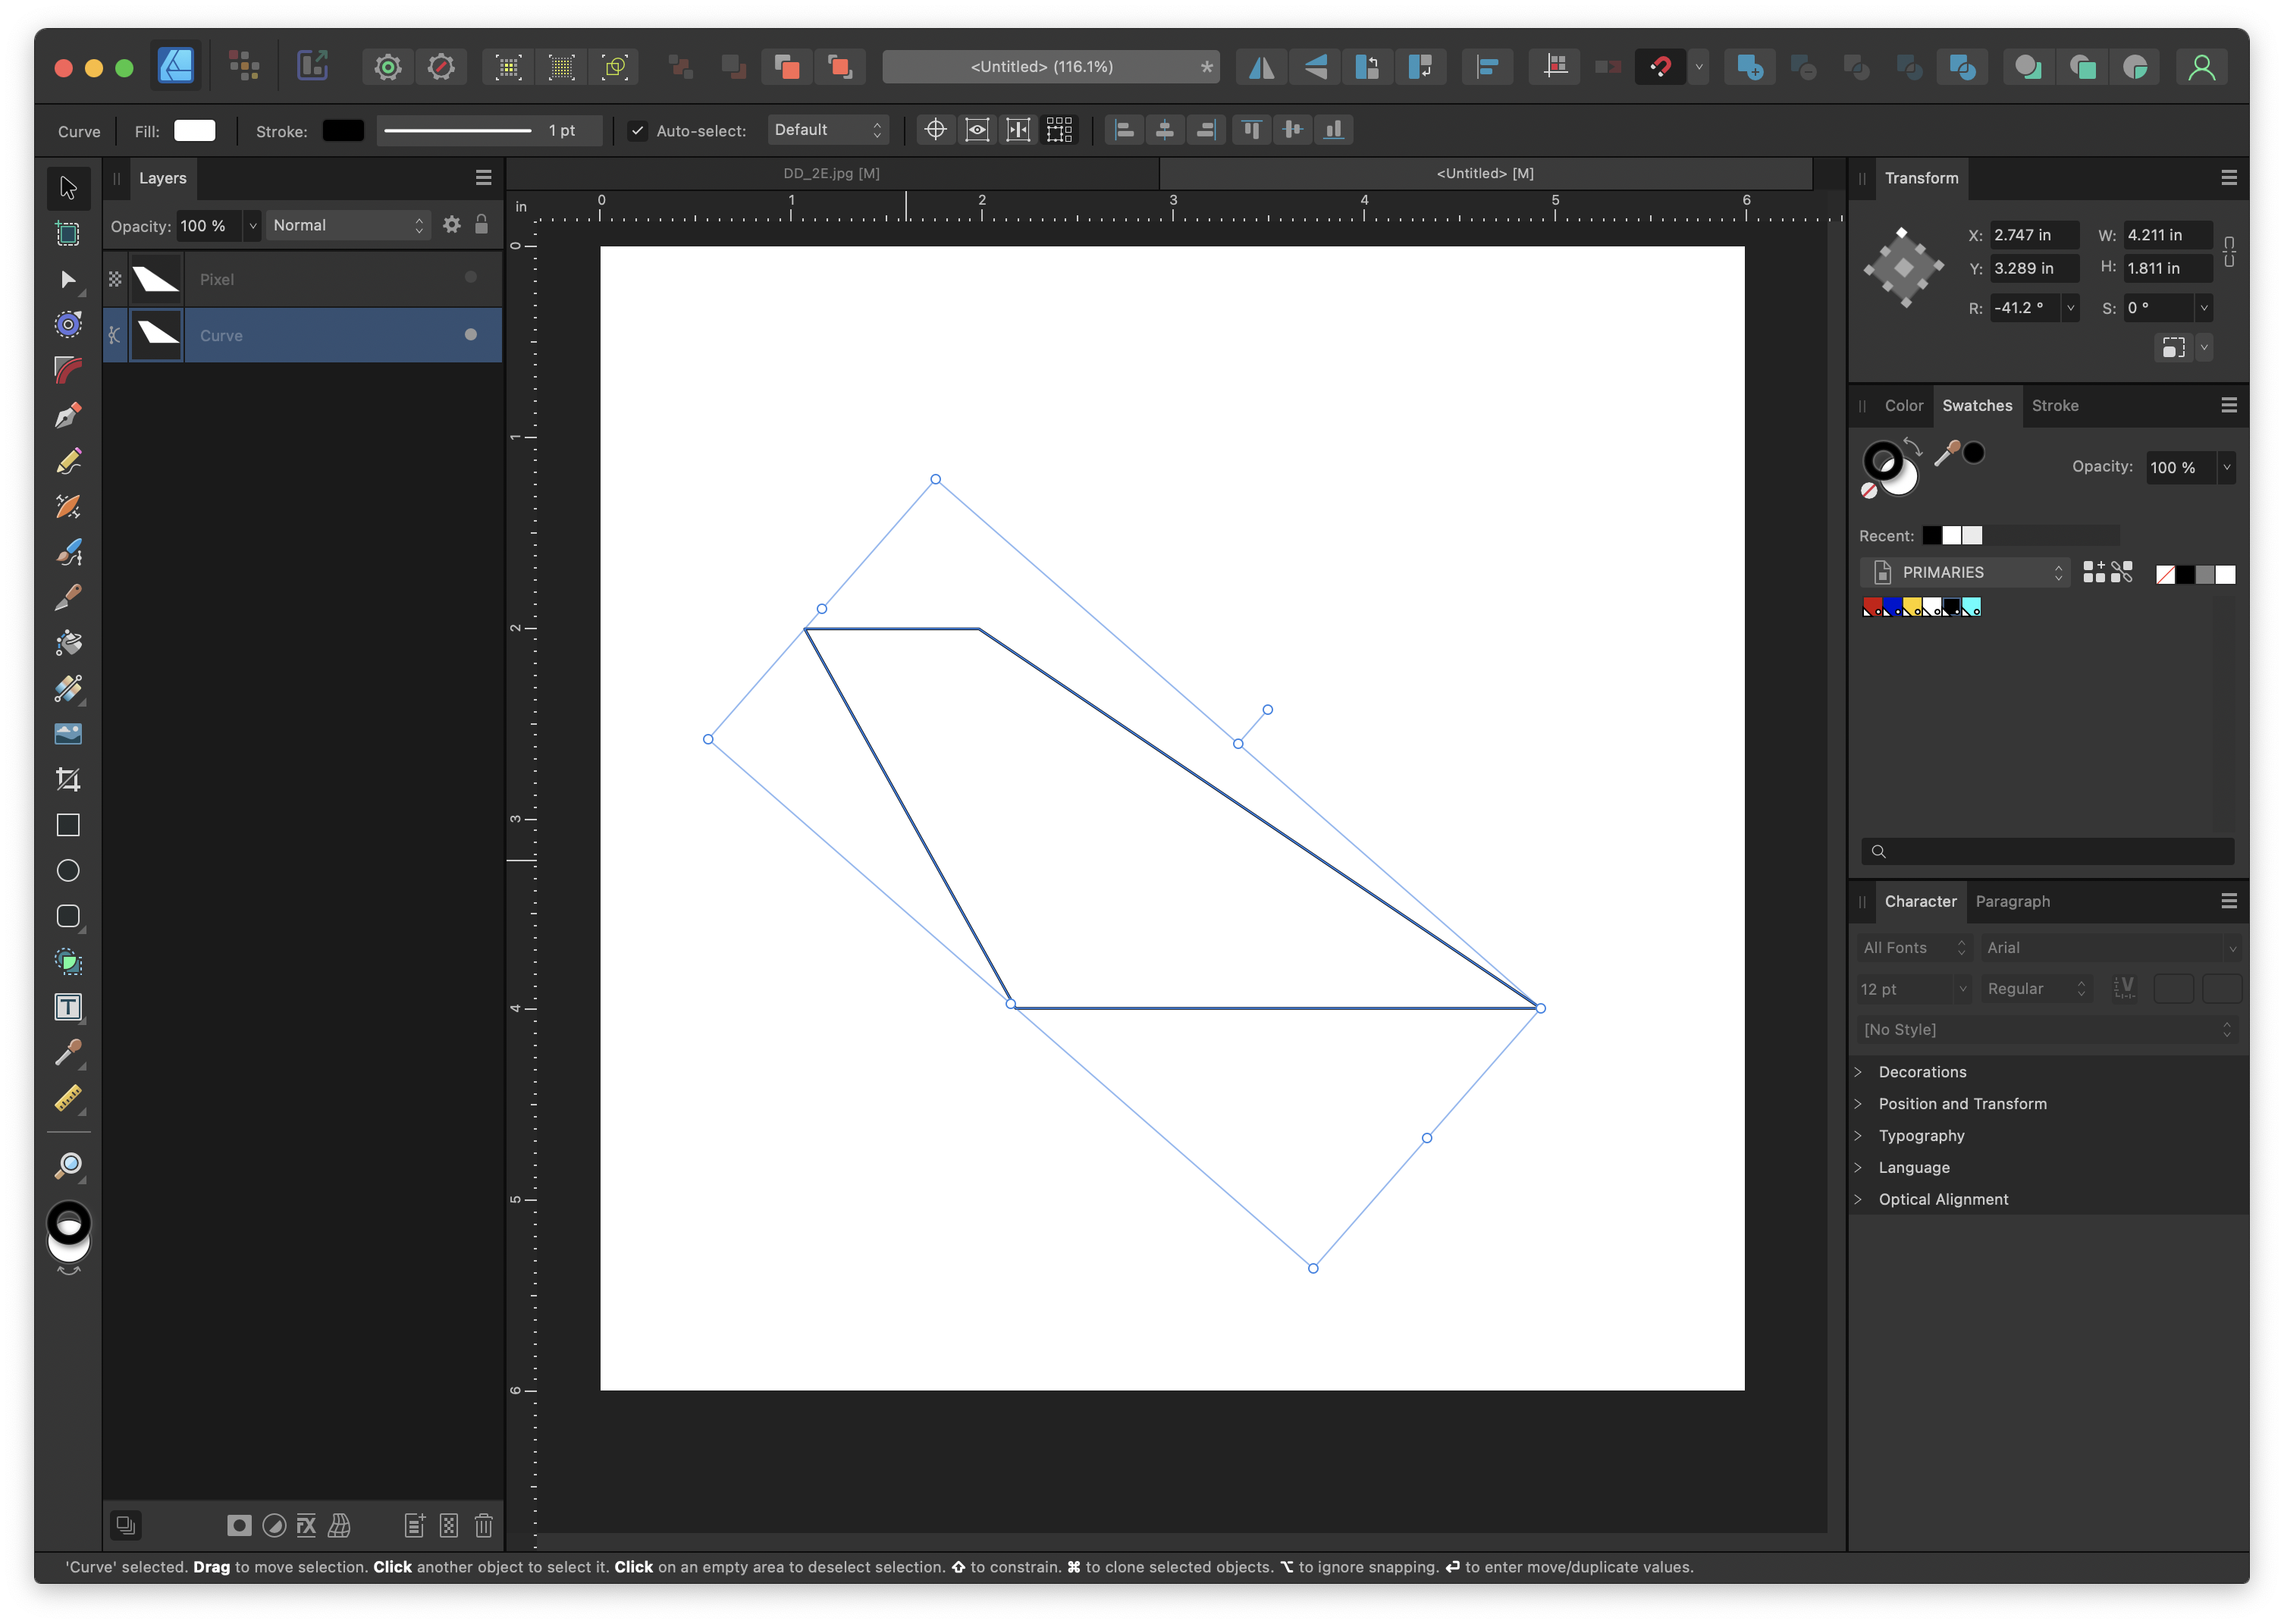
Task: Select the Rectangle shape tool
Action: (68, 825)
